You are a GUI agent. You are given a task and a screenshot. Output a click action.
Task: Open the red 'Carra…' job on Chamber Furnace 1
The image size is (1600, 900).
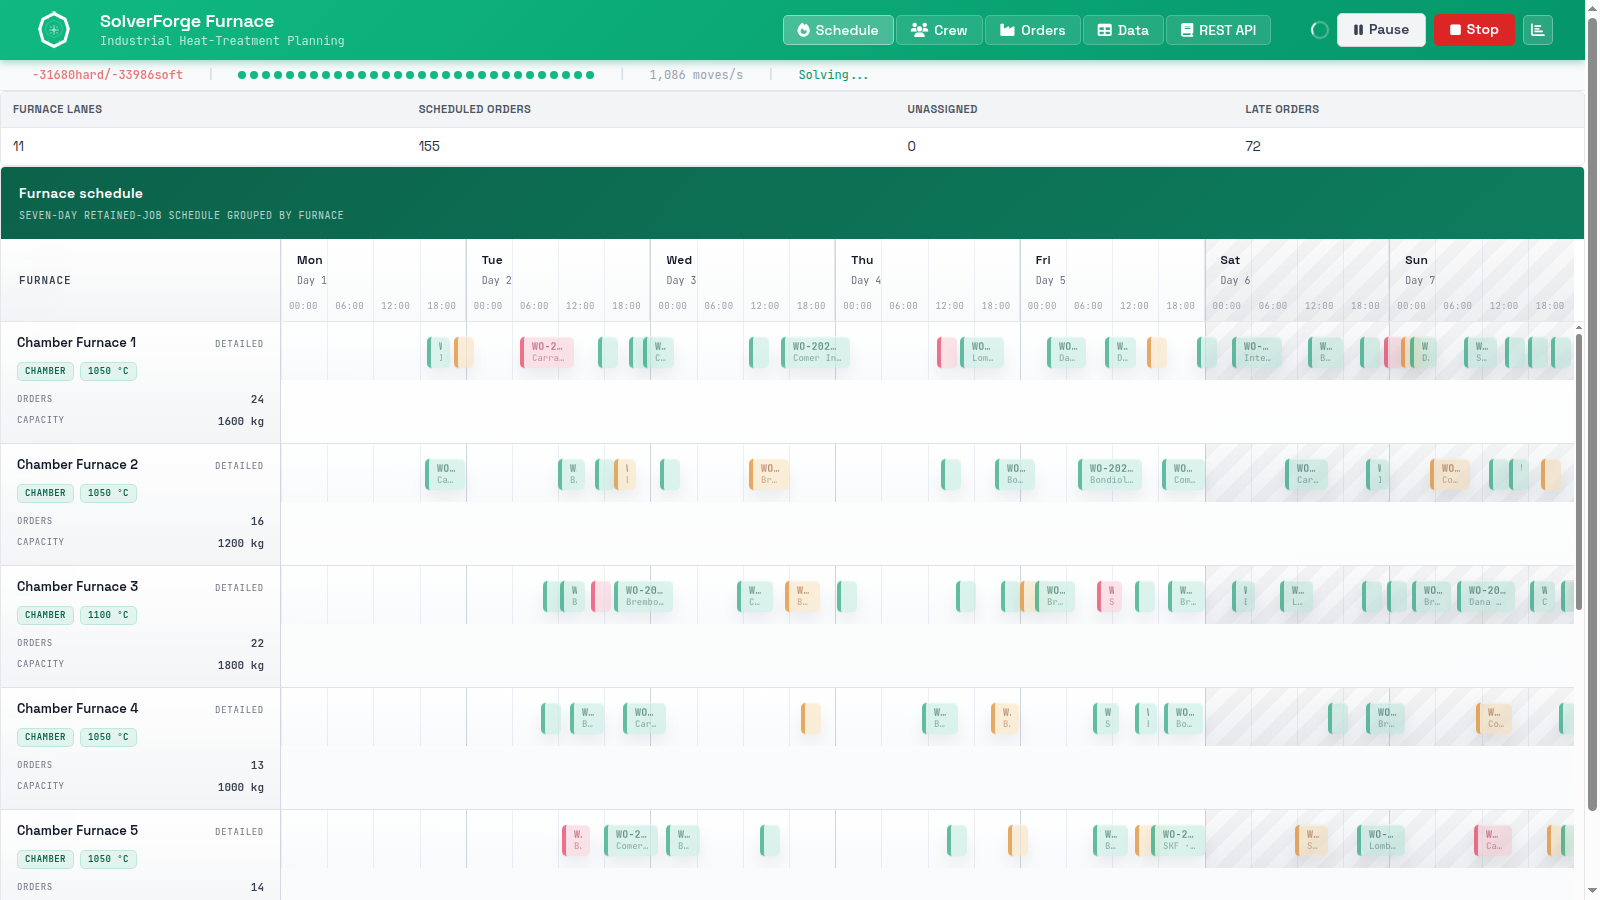click(x=547, y=352)
